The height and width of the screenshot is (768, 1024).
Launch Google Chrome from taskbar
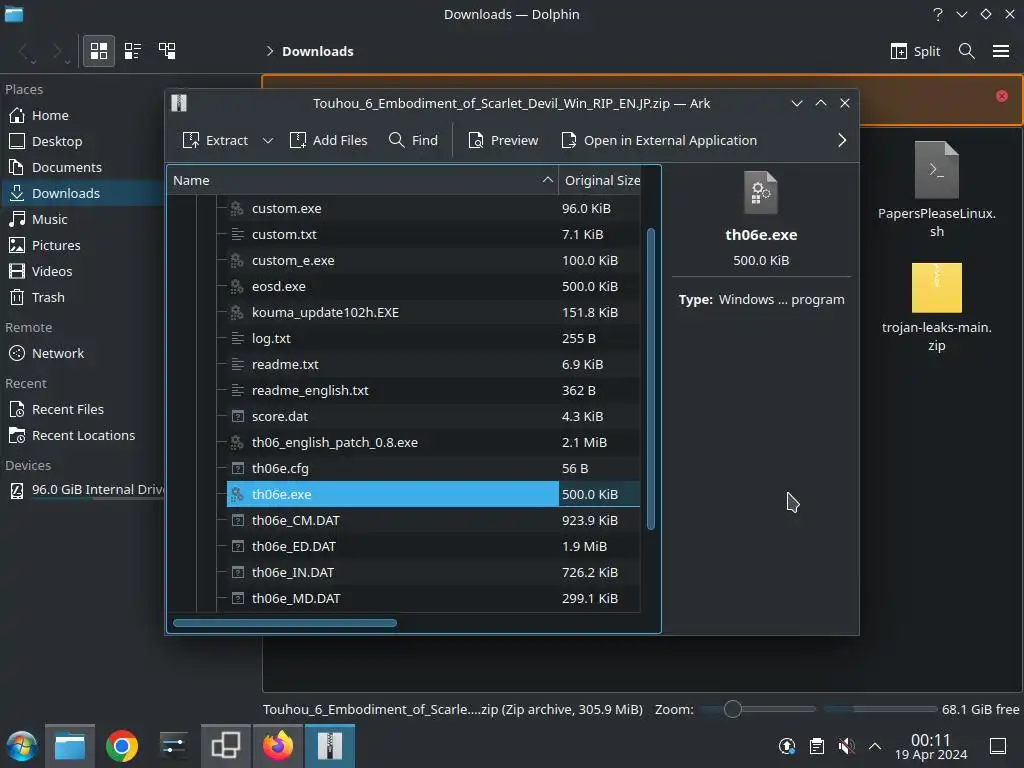pos(121,746)
